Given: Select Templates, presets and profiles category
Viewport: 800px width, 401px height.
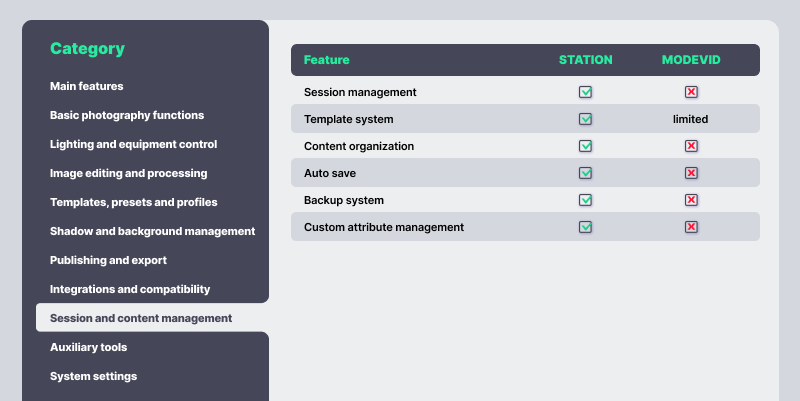Looking at the screenshot, I should [134, 202].
